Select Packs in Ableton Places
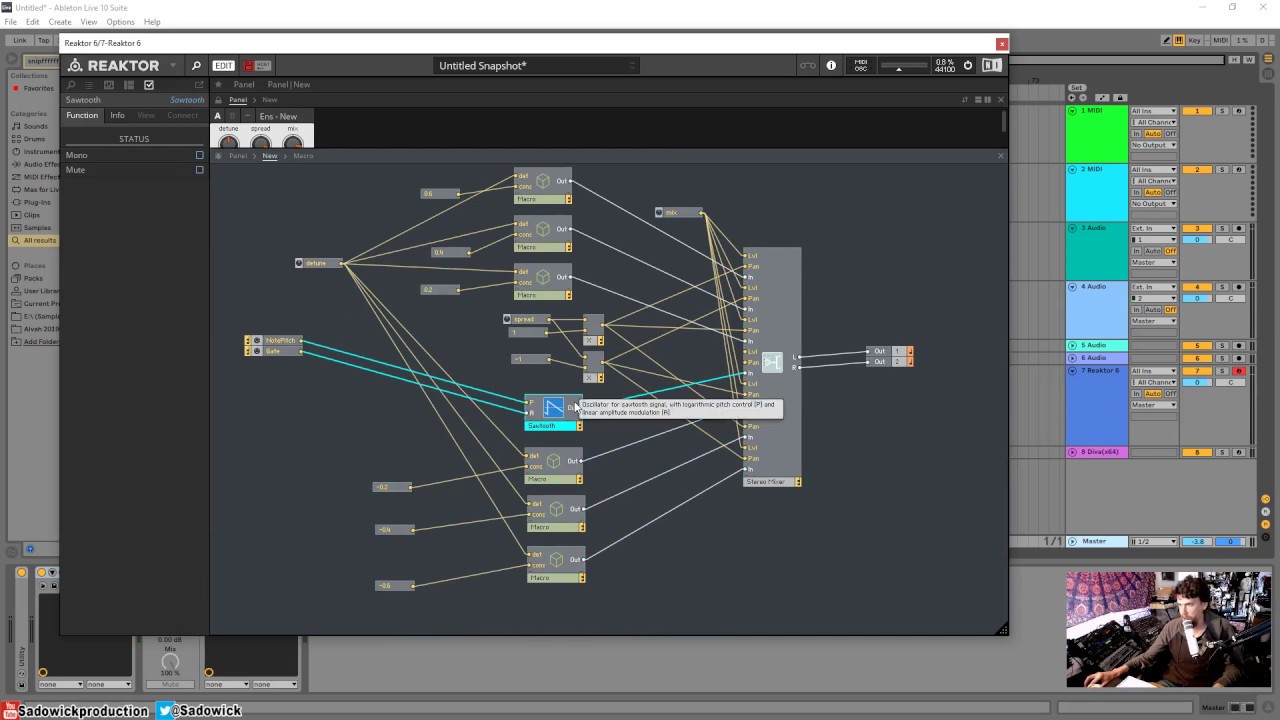Viewport: 1280px width, 720px height. point(33,278)
